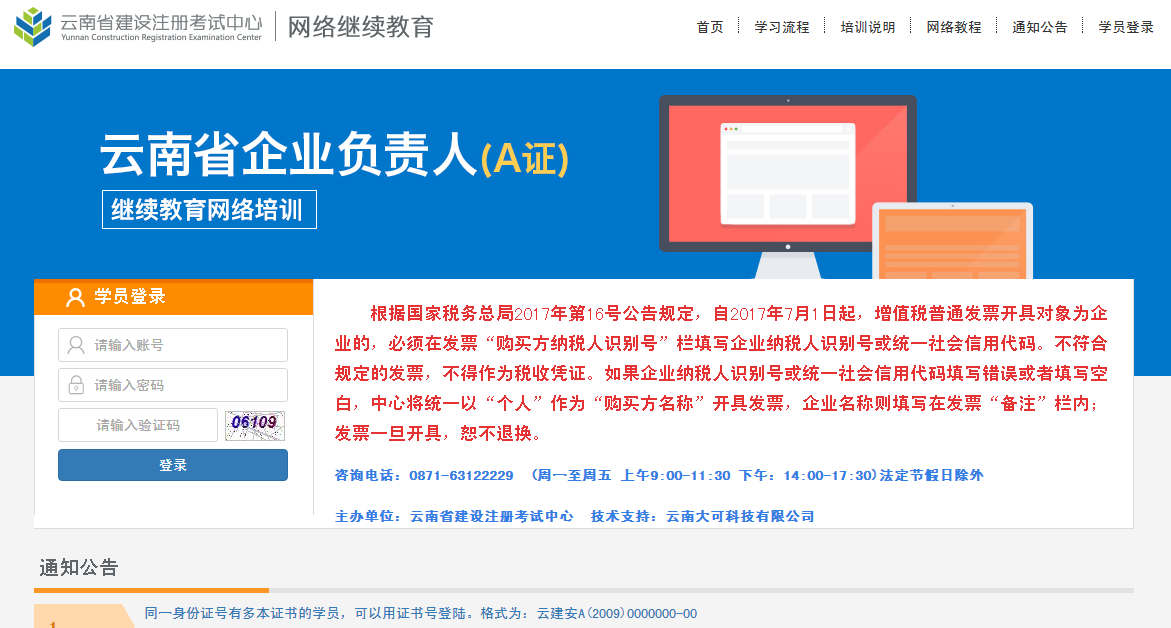Click the 继续教育网络培训 boxed banner label

(x=209, y=210)
